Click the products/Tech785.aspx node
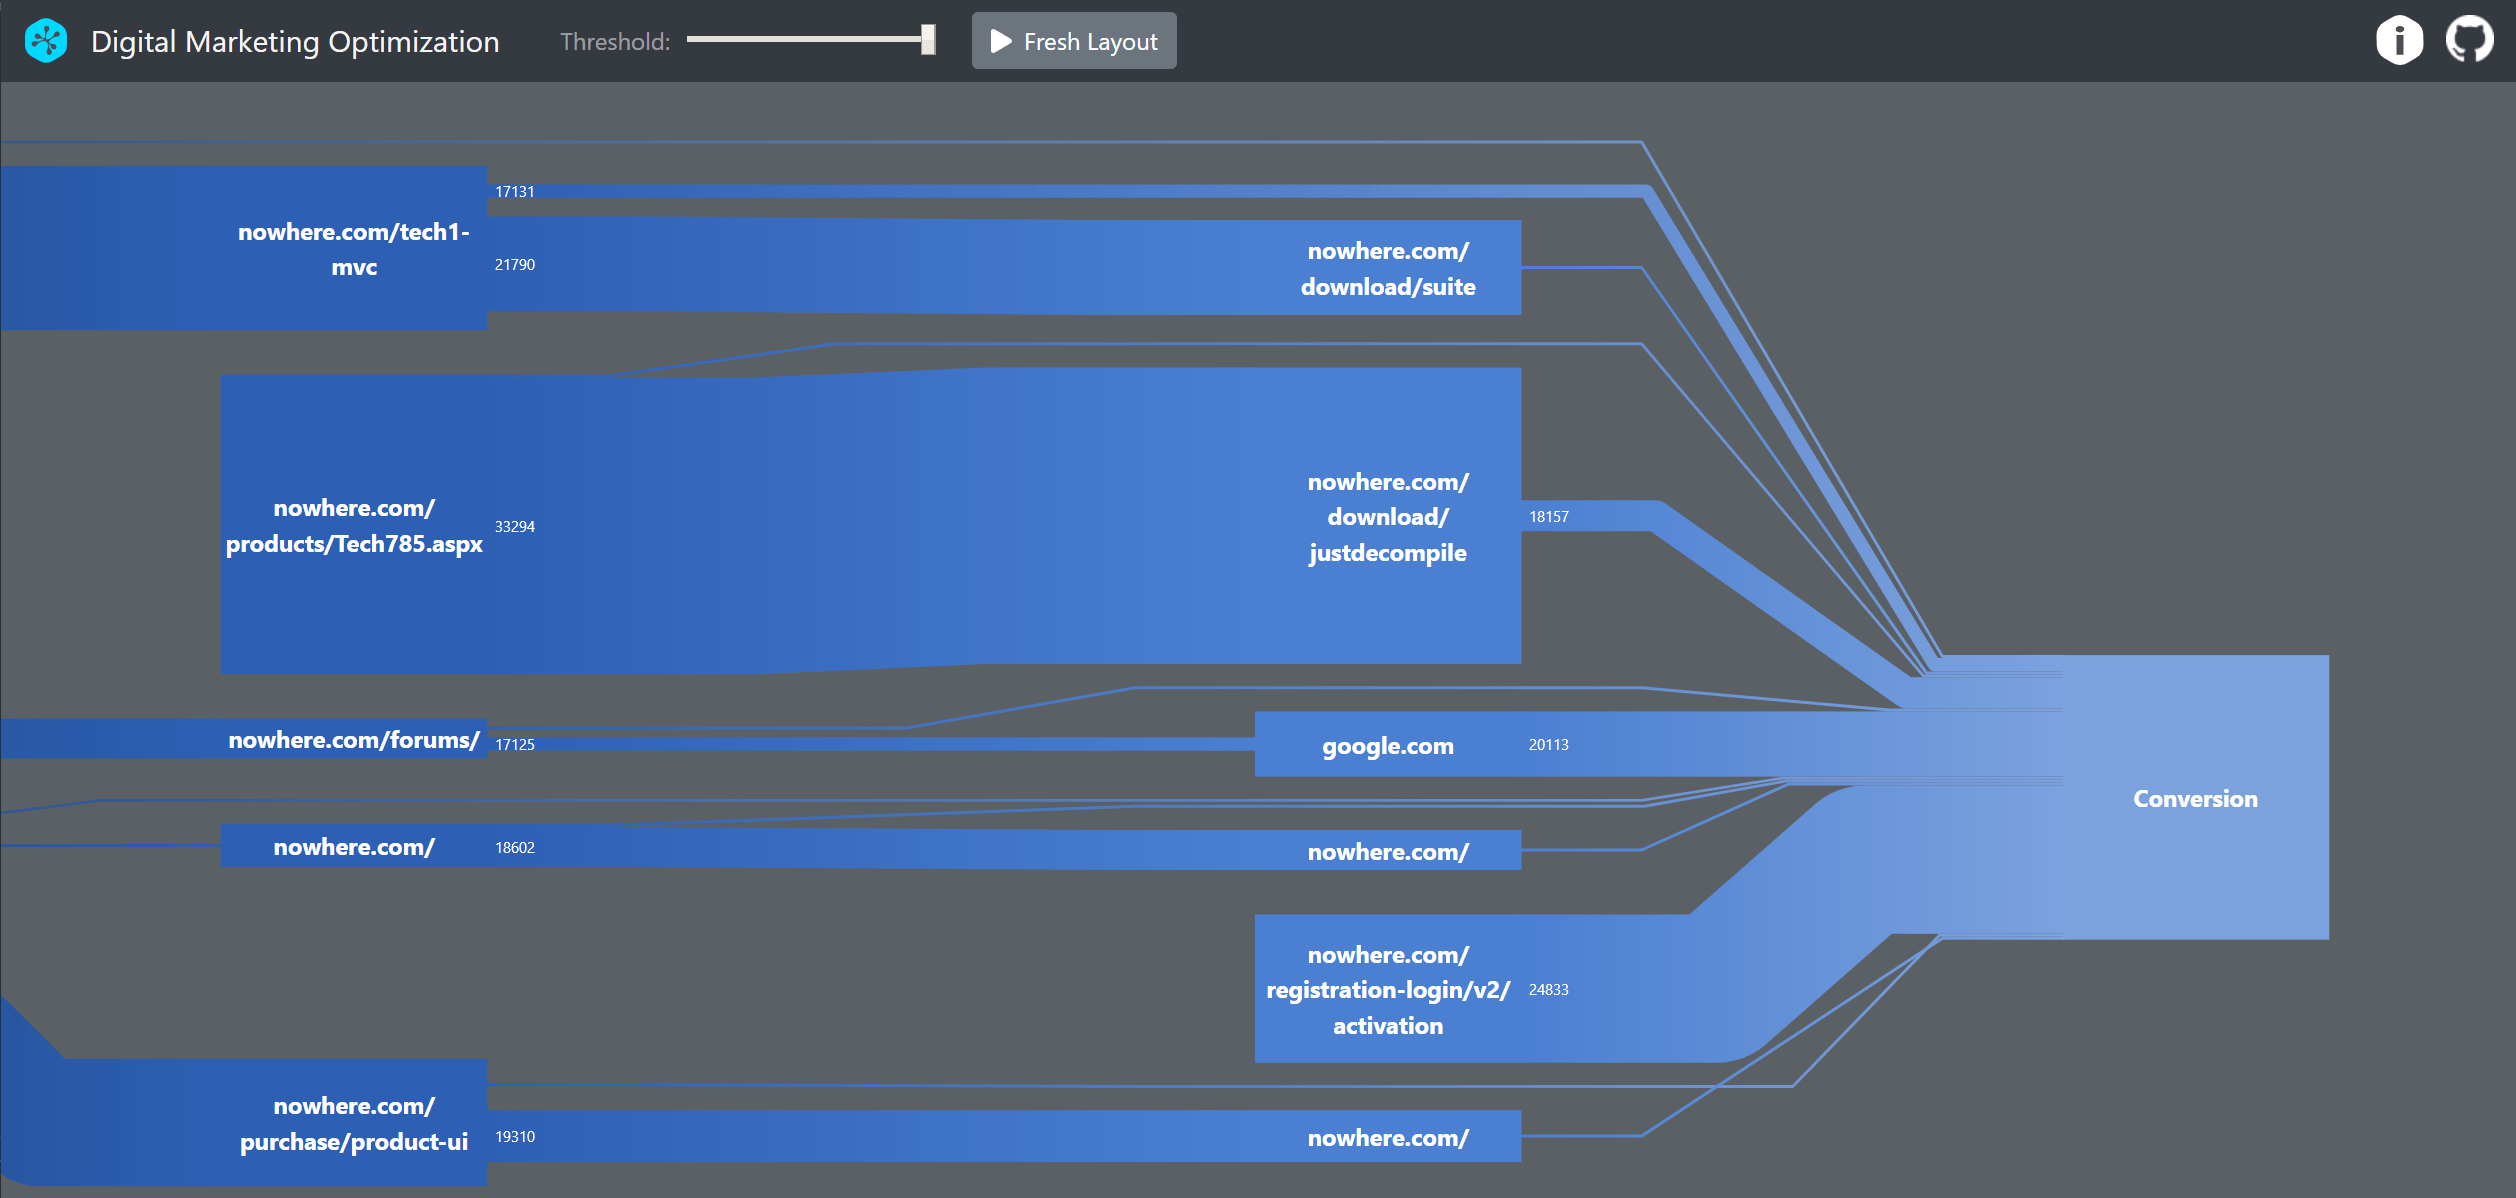2516x1198 pixels. [353, 525]
